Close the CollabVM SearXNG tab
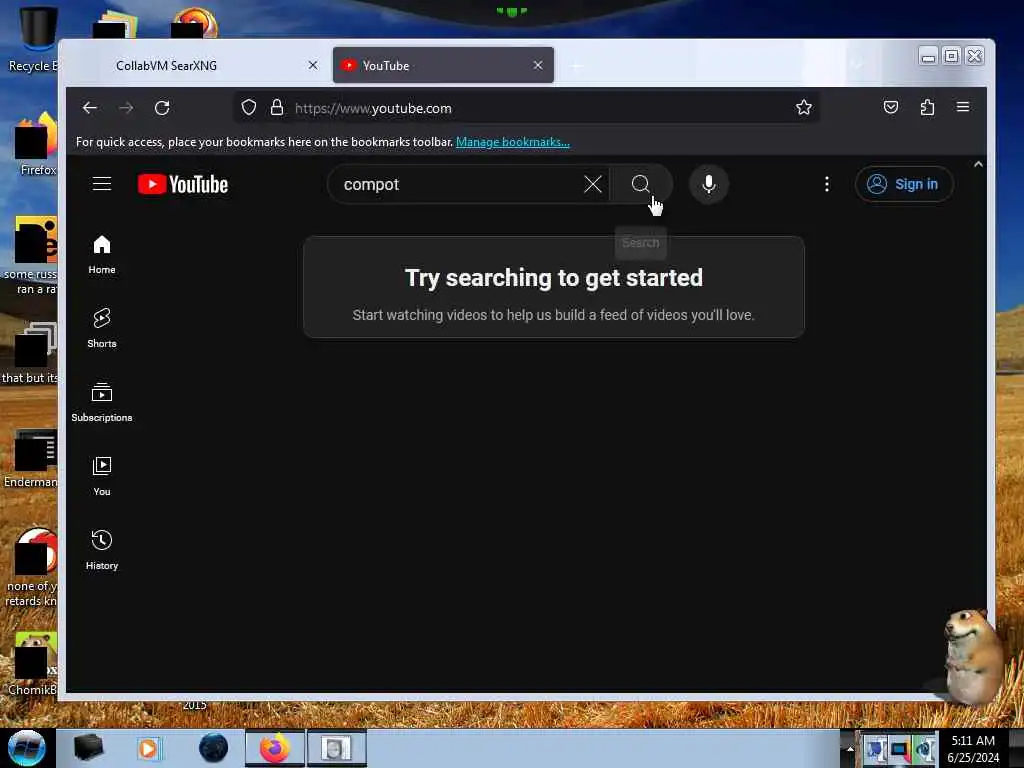 (x=313, y=65)
